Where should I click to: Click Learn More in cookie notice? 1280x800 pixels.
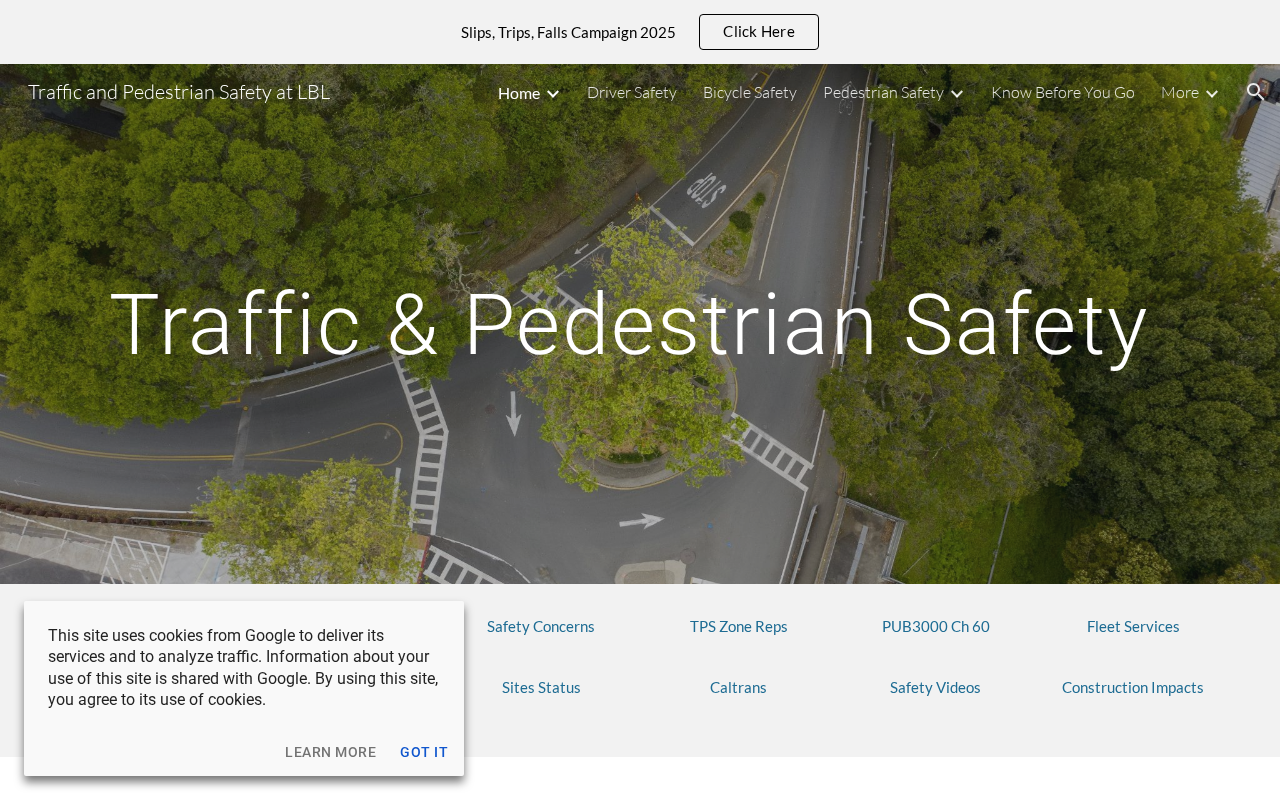point(331,752)
